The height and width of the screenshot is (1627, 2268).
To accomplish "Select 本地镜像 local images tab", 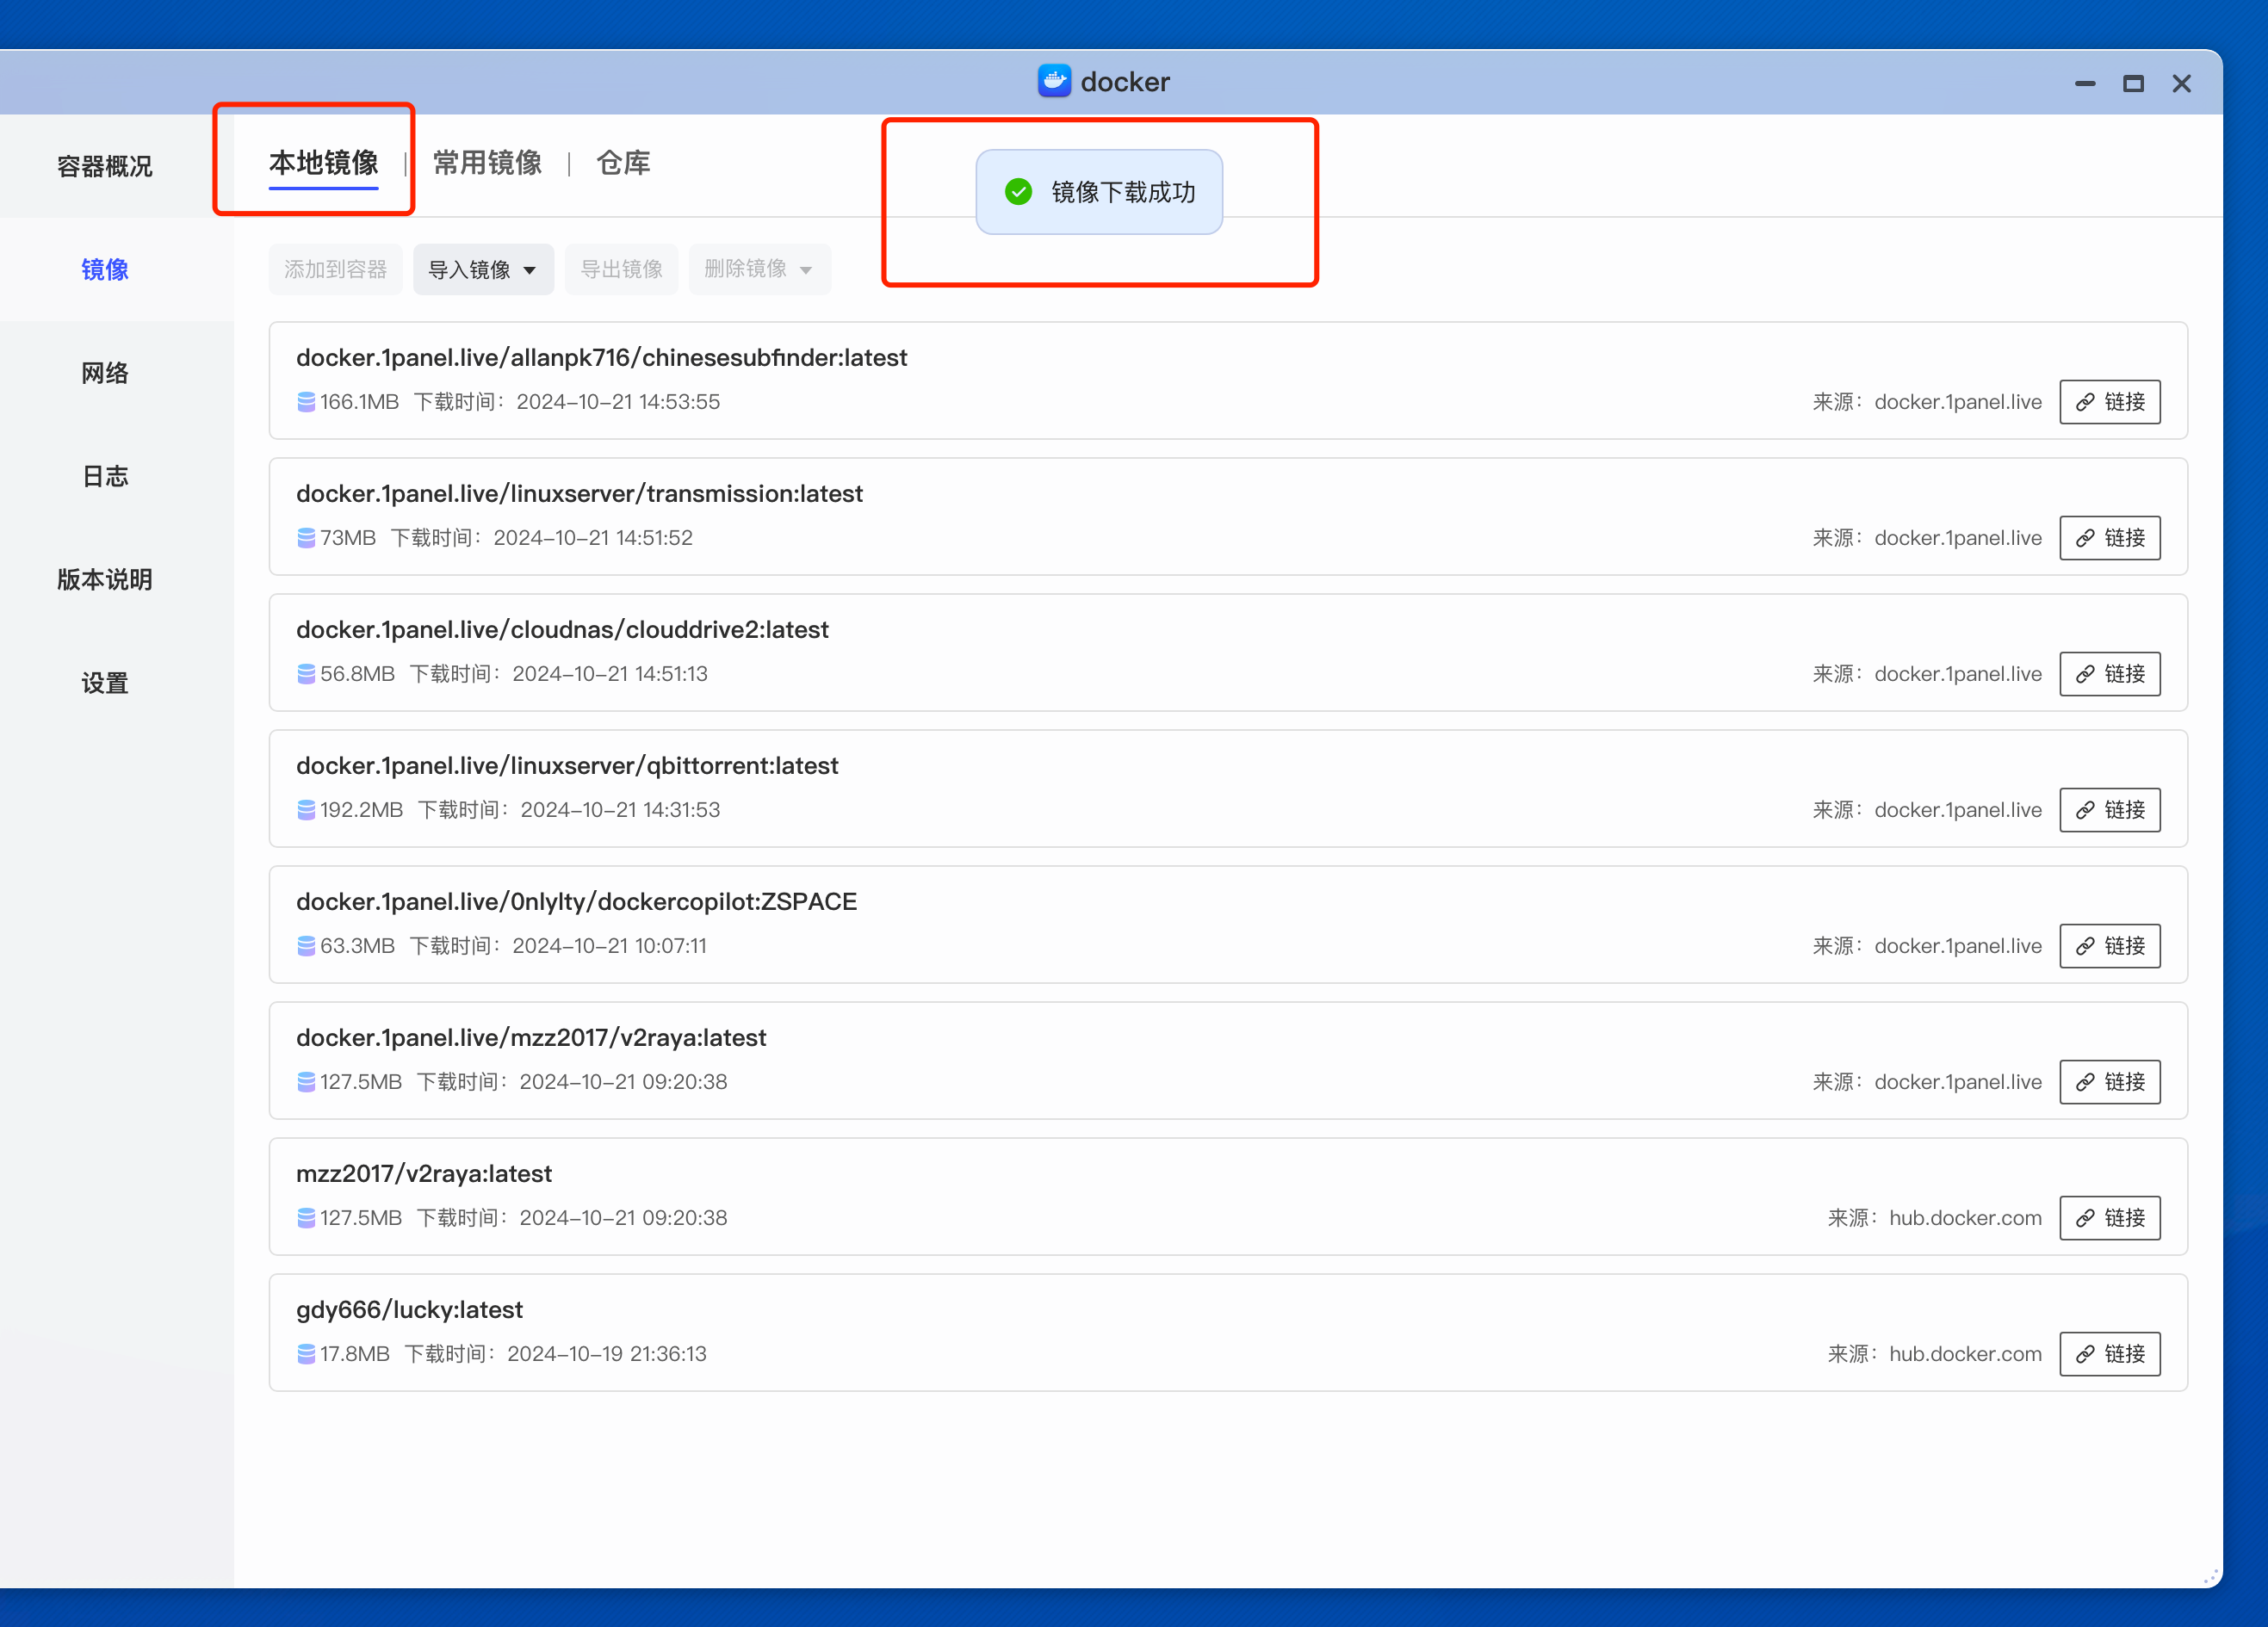I will (x=323, y=163).
